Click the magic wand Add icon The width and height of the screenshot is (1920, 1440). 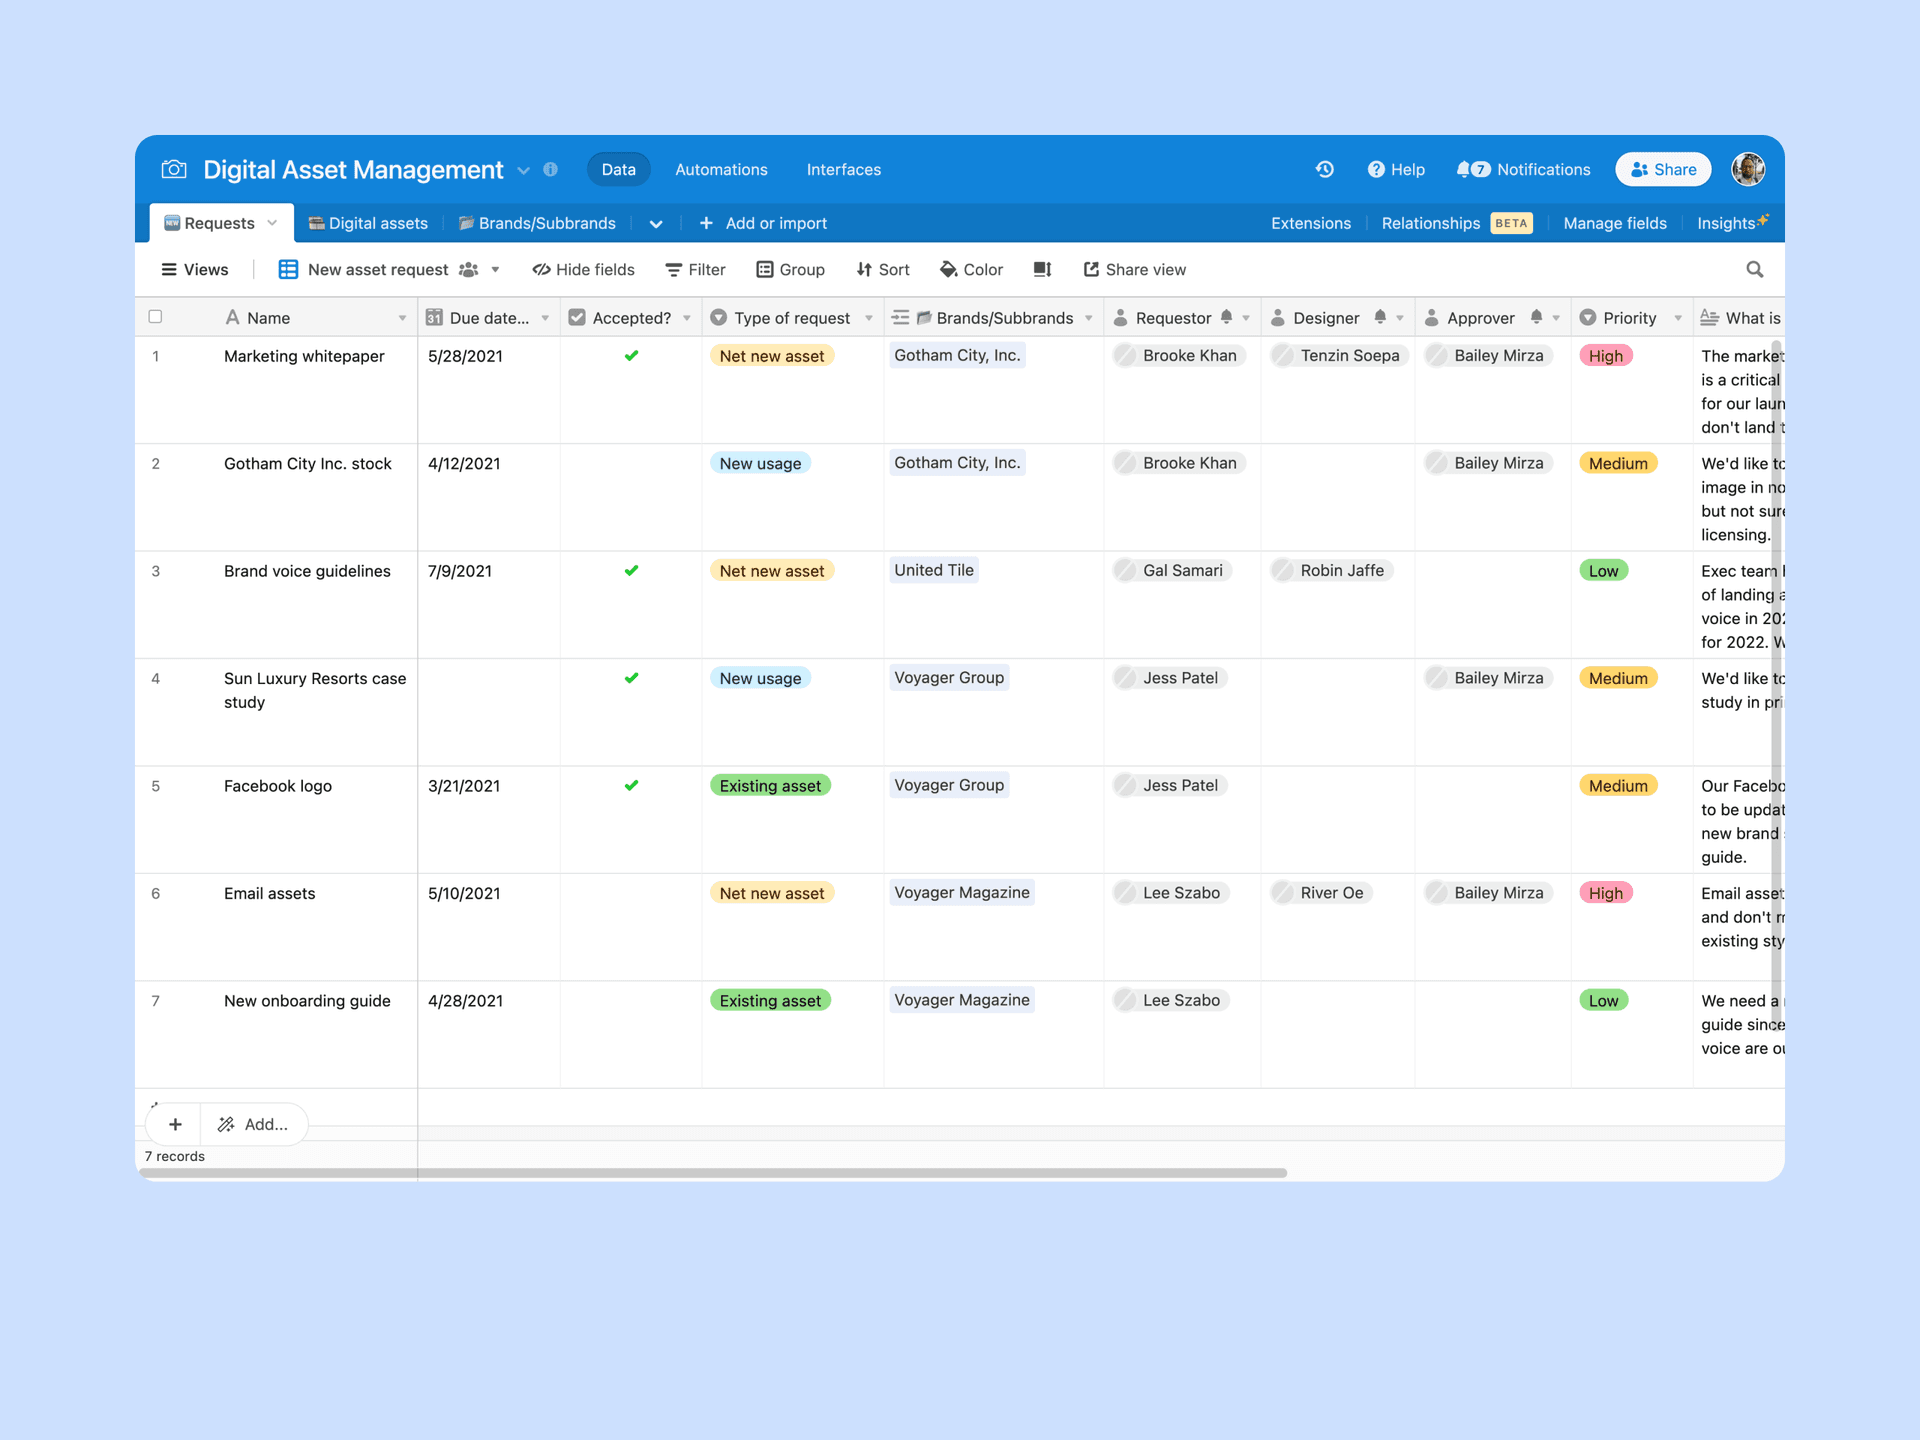[x=226, y=1124]
